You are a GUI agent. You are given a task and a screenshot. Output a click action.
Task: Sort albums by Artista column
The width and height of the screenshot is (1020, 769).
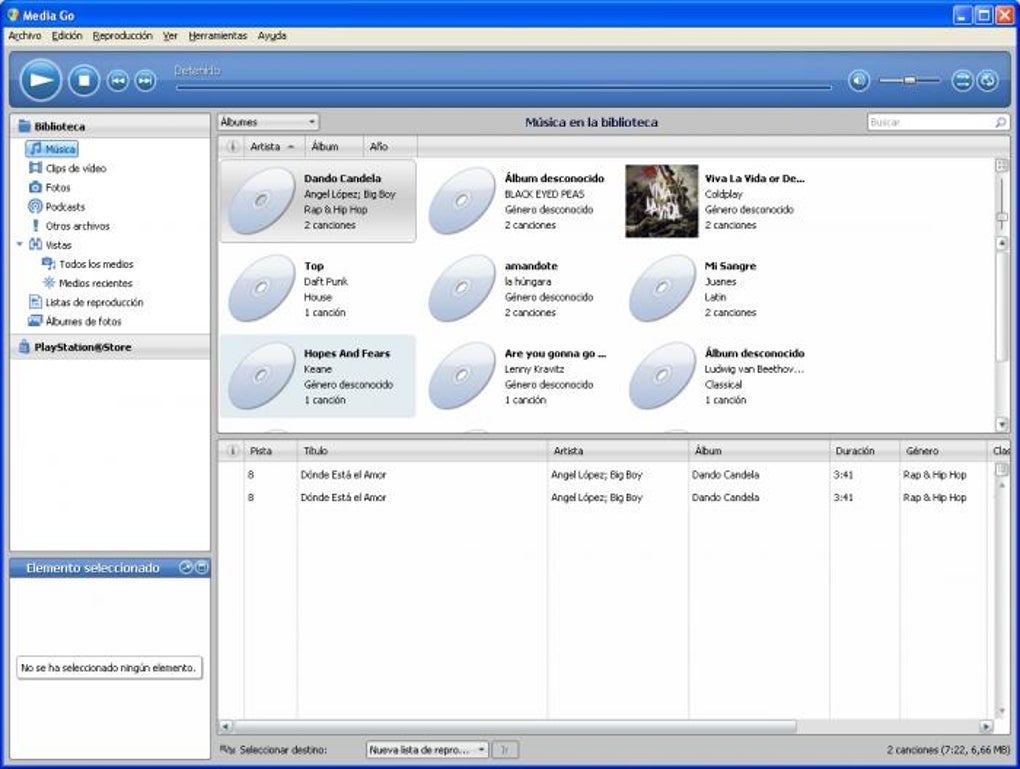point(272,147)
